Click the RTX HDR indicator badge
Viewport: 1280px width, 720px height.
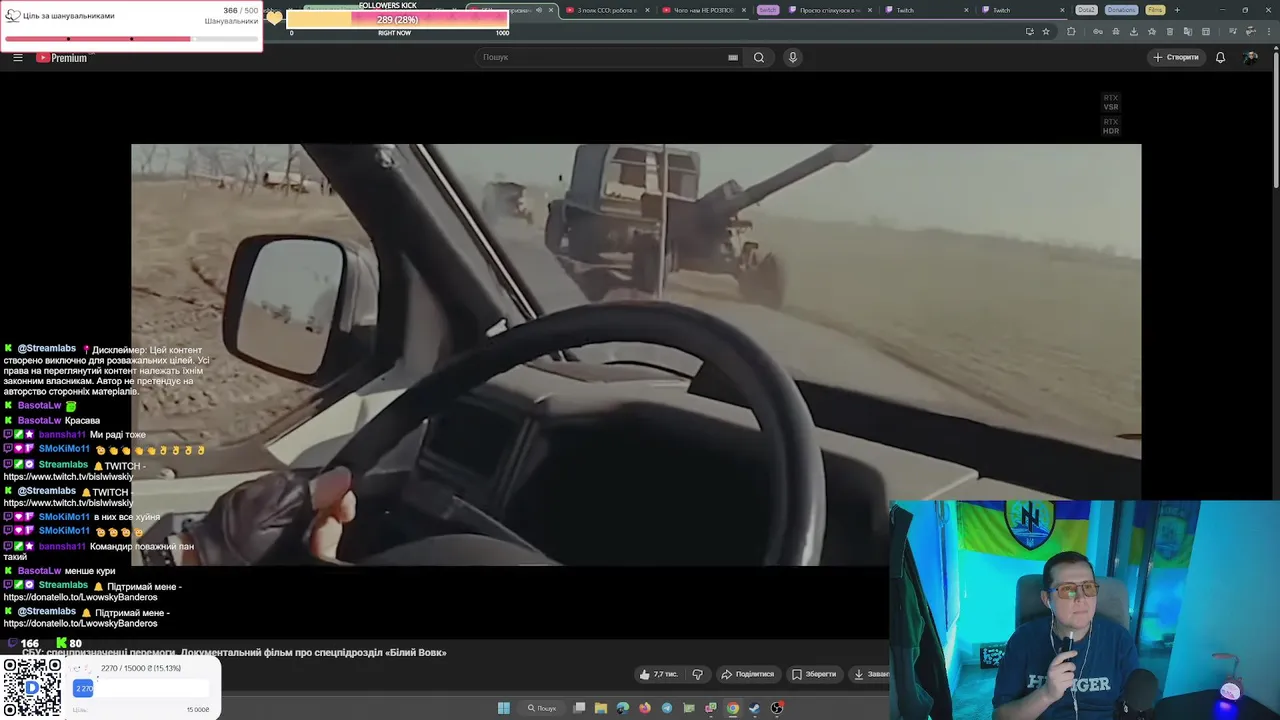(1111, 127)
